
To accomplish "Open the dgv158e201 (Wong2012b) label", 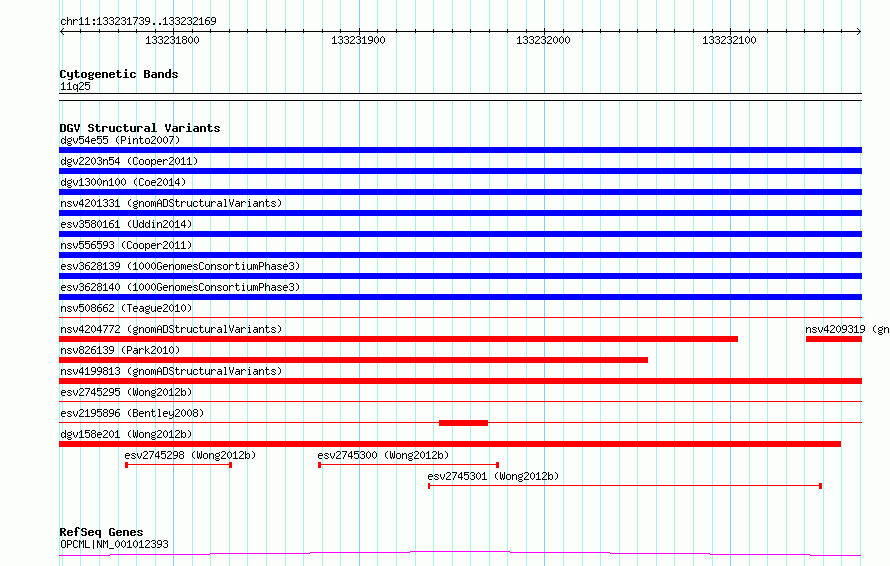I will (126, 434).
